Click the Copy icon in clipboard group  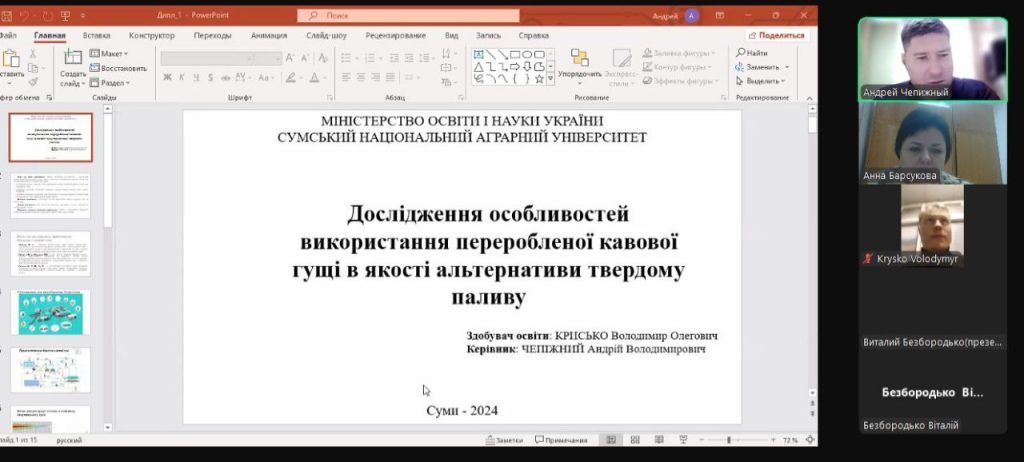tap(33, 67)
